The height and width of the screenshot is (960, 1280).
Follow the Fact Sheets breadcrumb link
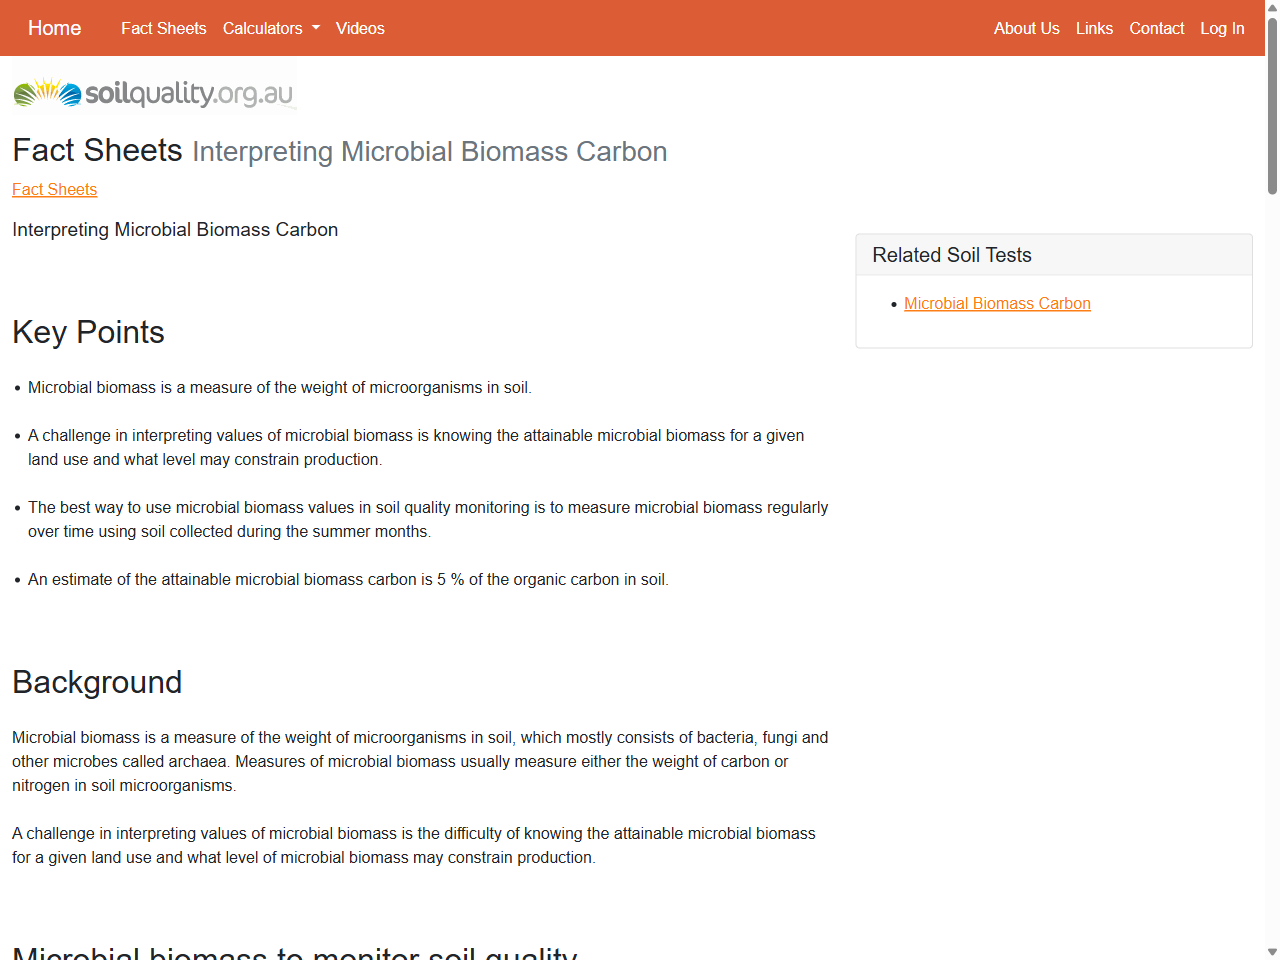54,189
